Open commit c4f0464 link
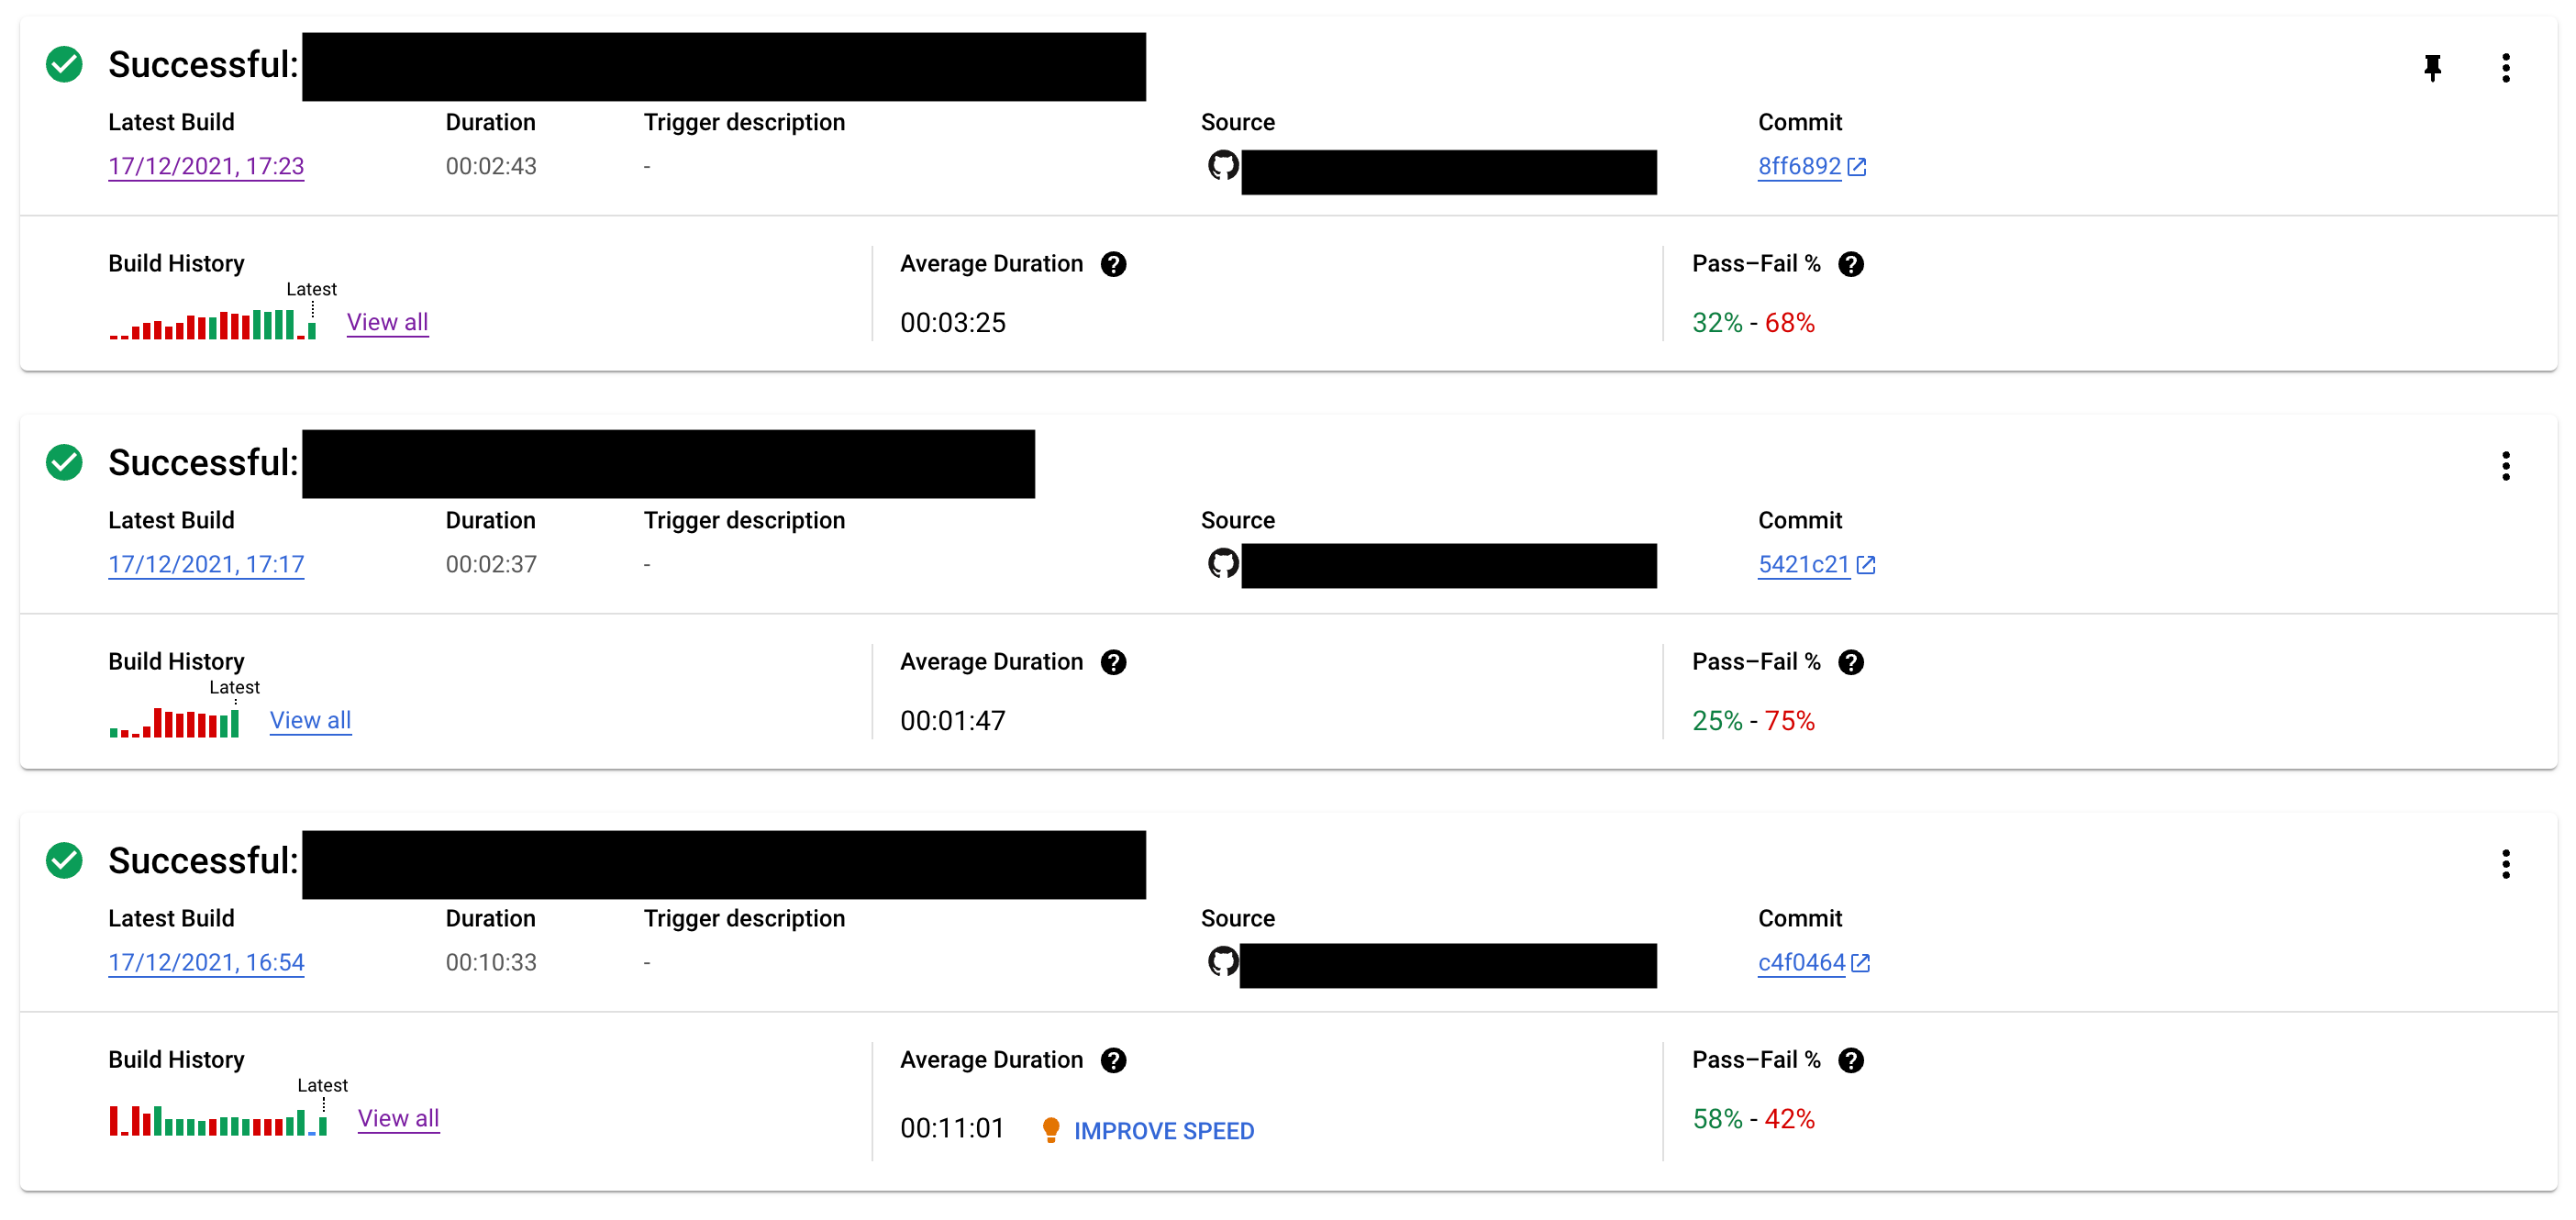Image resolution: width=2576 pixels, height=1220 pixels. [1813, 962]
